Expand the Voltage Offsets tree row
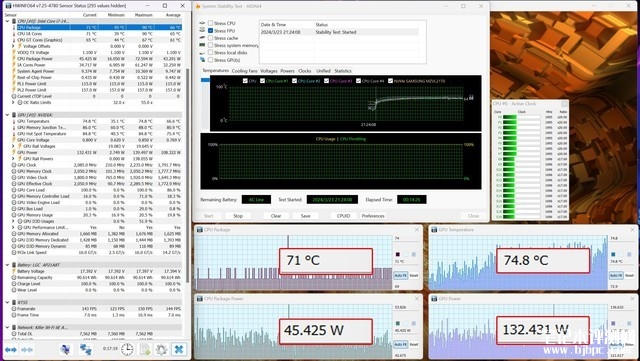 click(13, 46)
